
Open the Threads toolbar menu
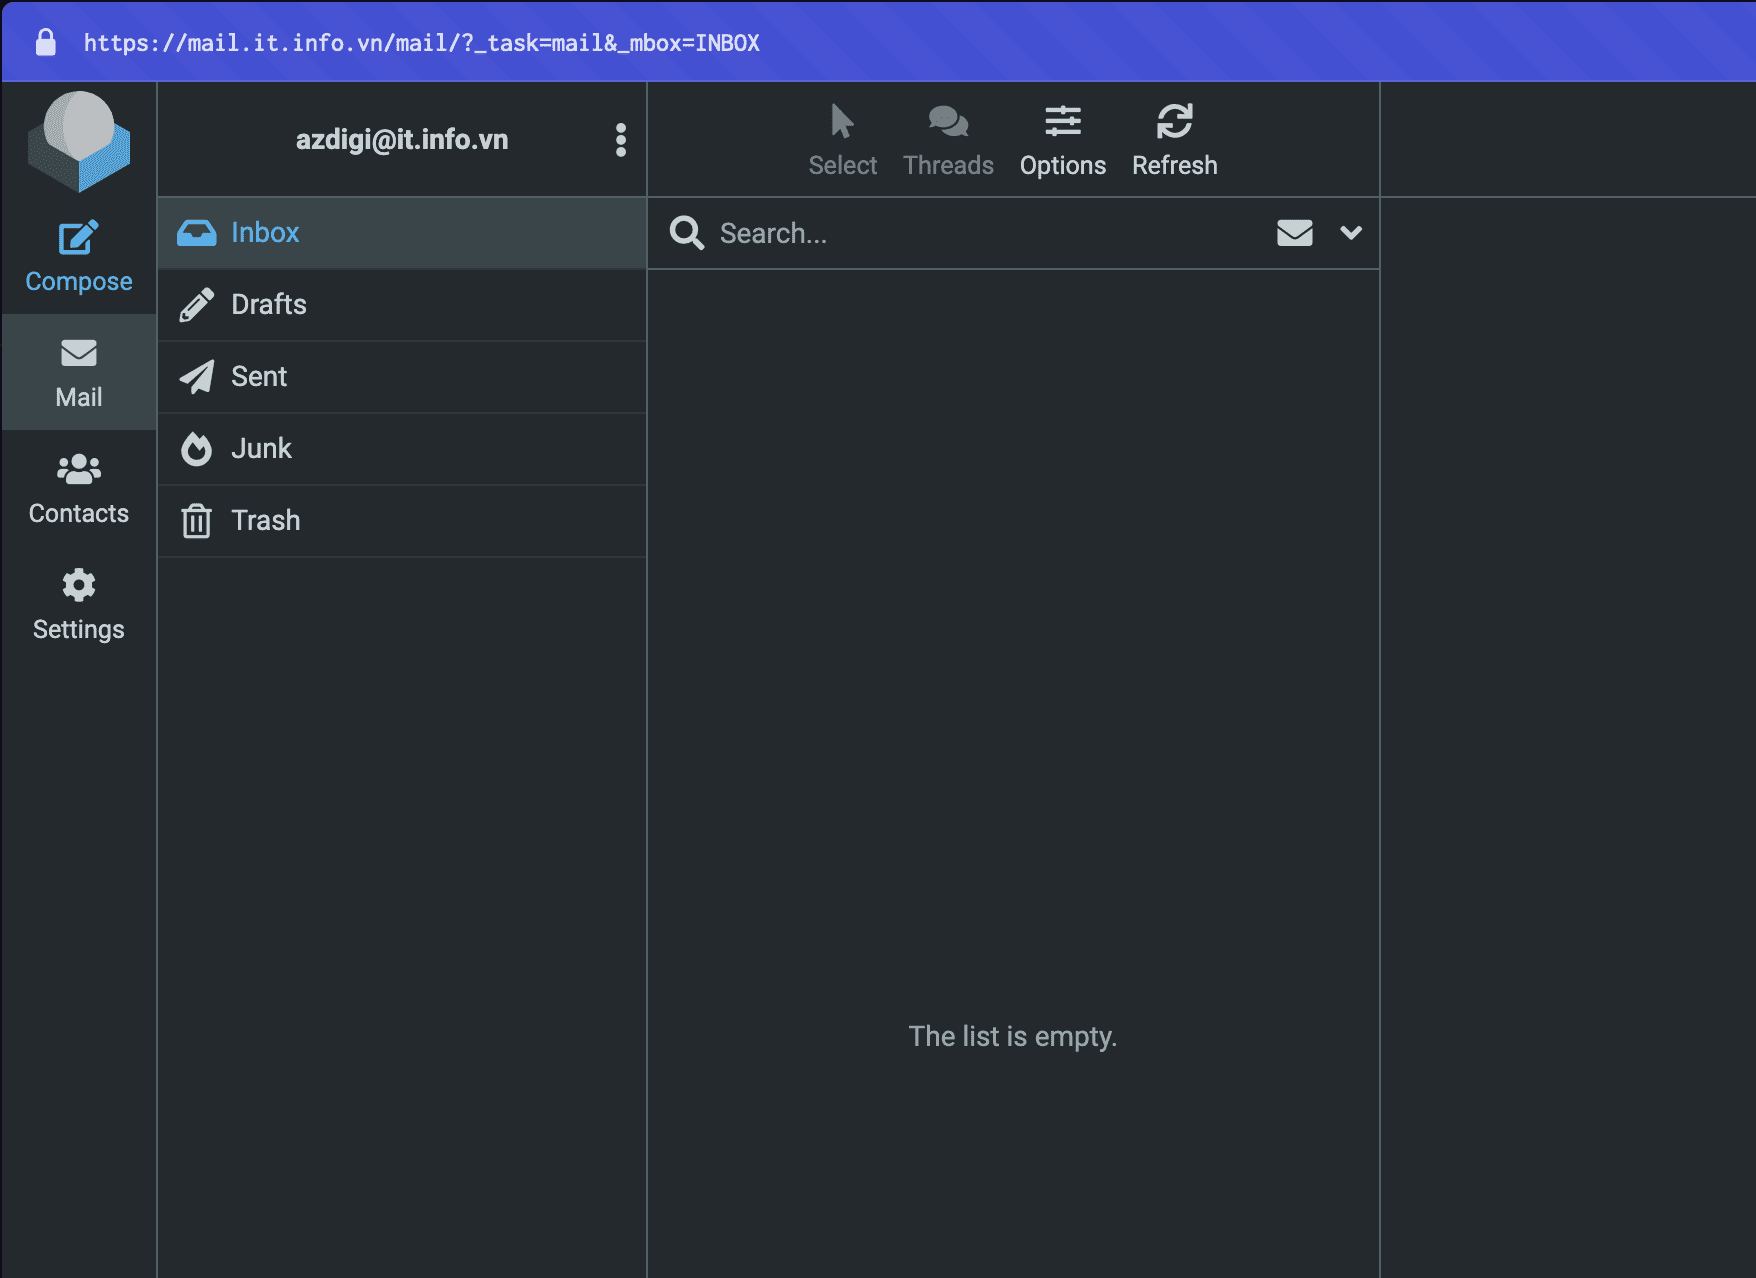click(948, 140)
